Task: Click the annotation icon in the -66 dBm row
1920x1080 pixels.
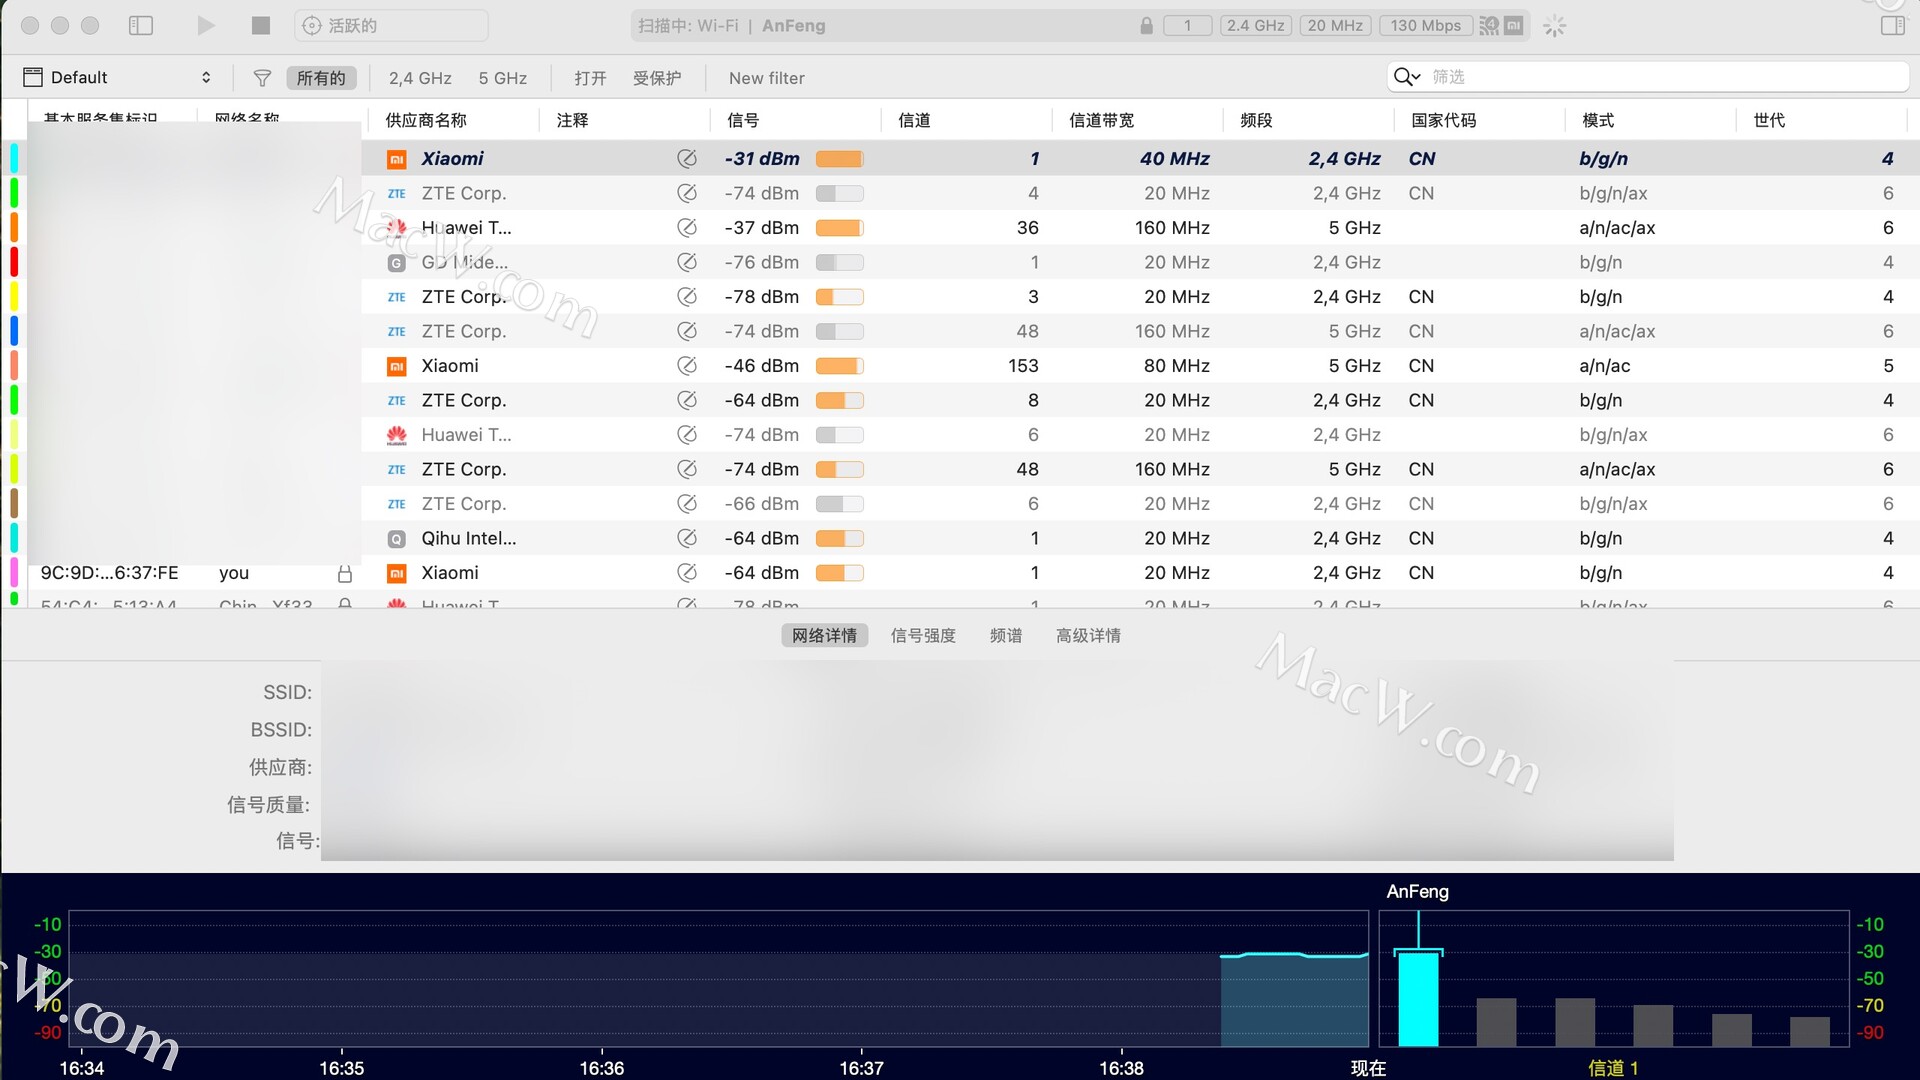Action: [x=687, y=504]
